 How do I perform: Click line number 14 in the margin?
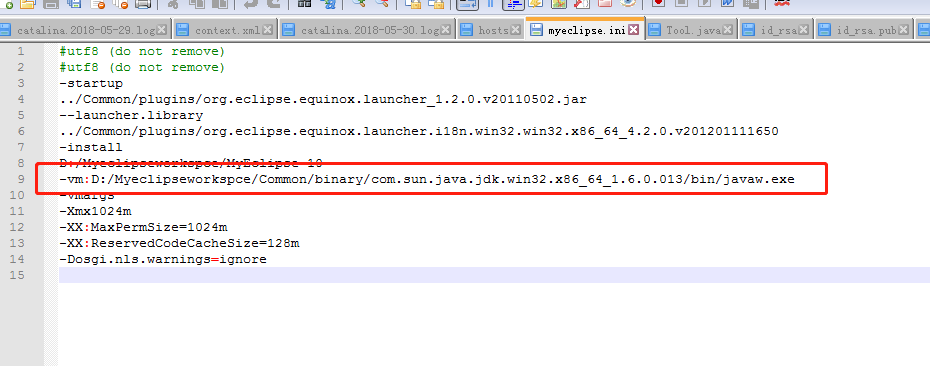pyautogui.click(x=17, y=259)
